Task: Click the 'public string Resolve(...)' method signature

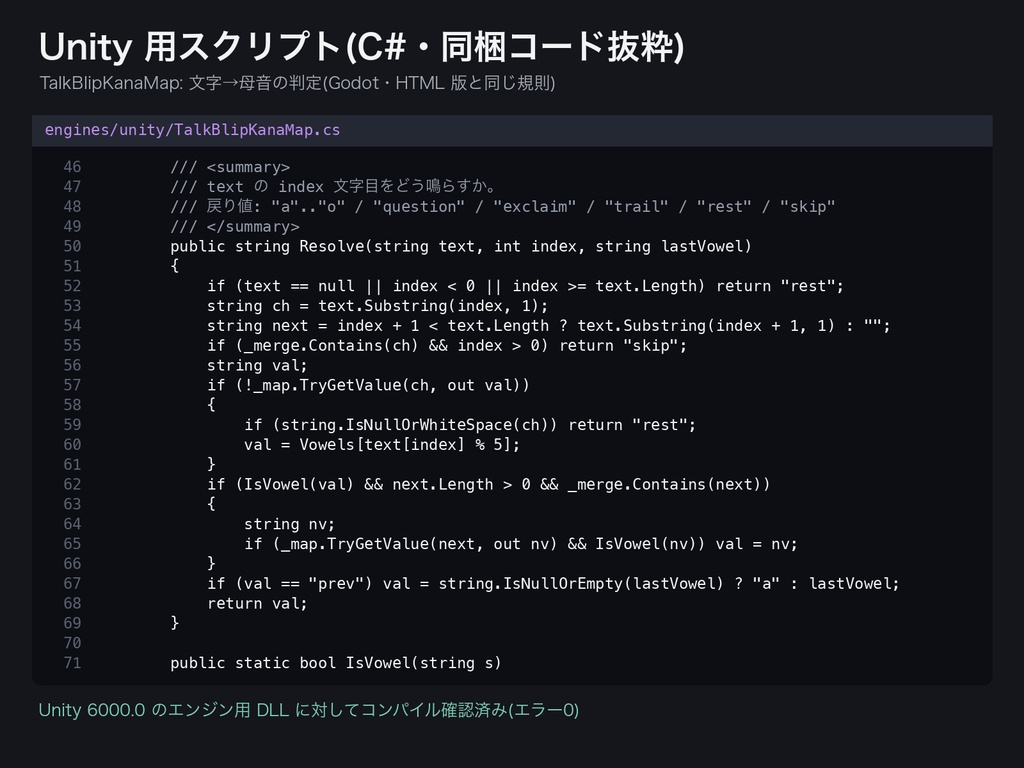Action: click(461, 246)
